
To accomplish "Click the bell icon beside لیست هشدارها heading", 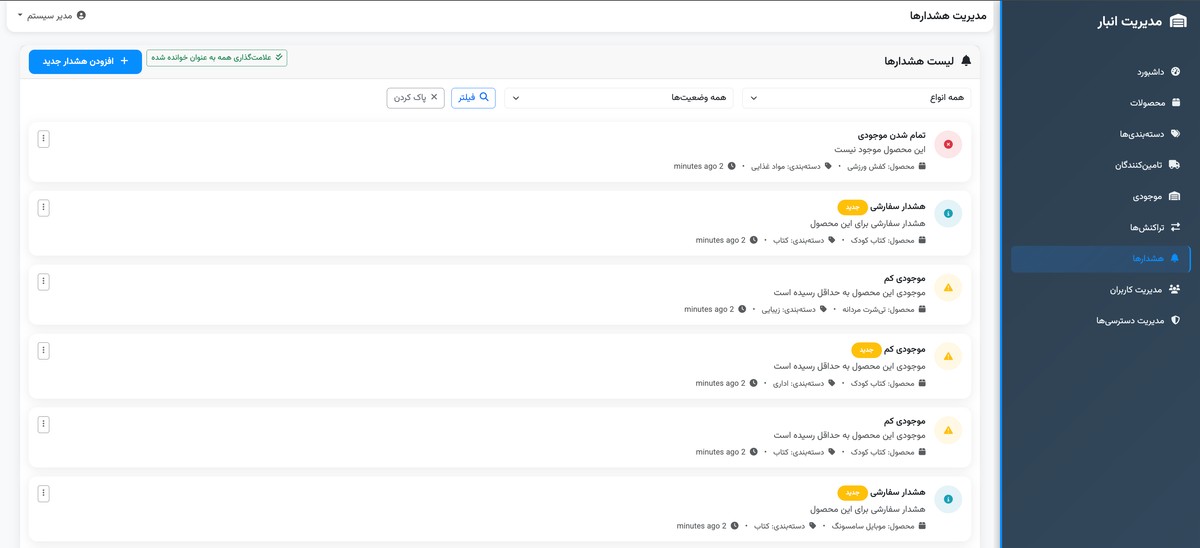I will click(x=965, y=61).
